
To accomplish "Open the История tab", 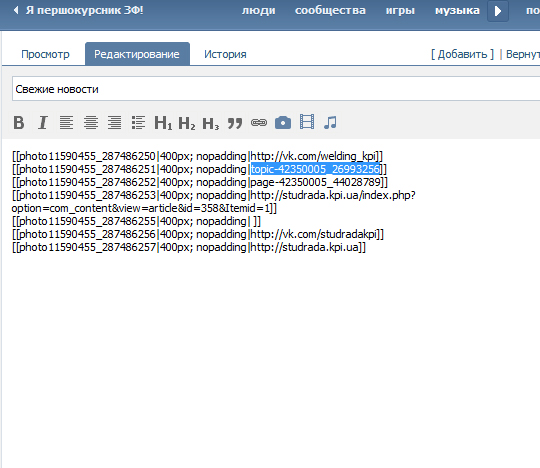I will 225,54.
